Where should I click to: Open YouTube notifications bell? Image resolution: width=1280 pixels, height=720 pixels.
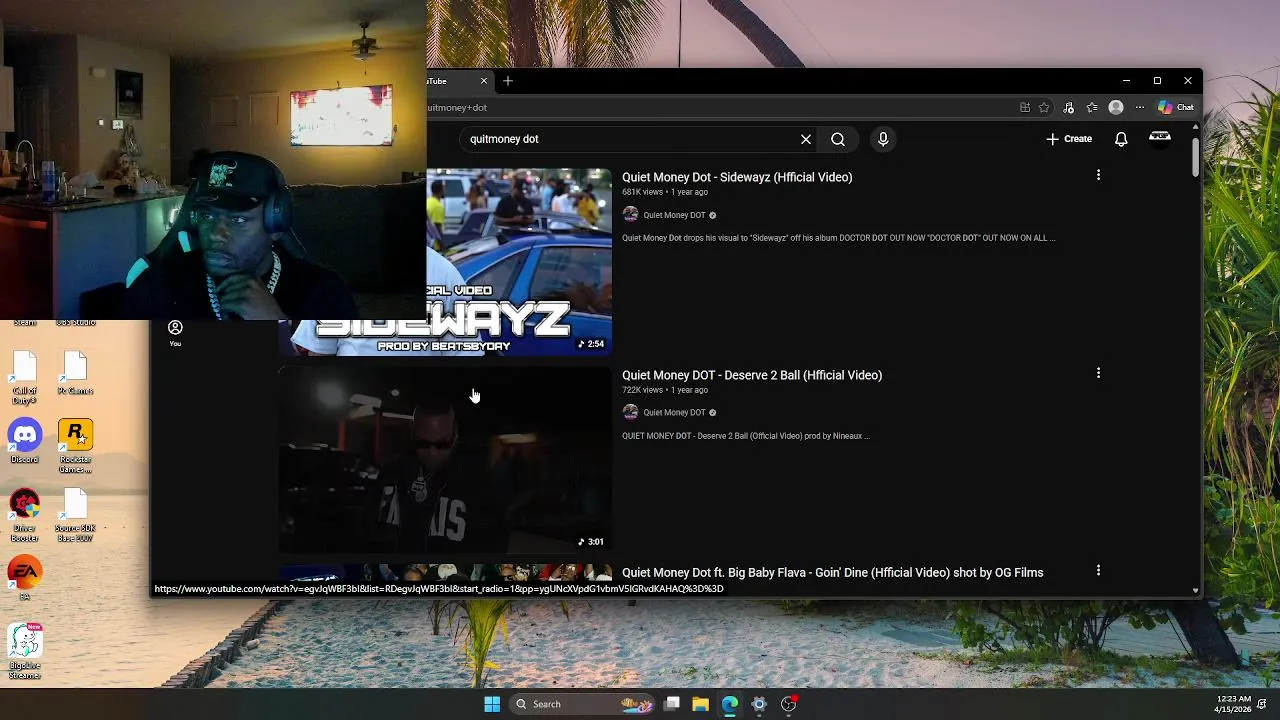pyautogui.click(x=1121, y=139)
